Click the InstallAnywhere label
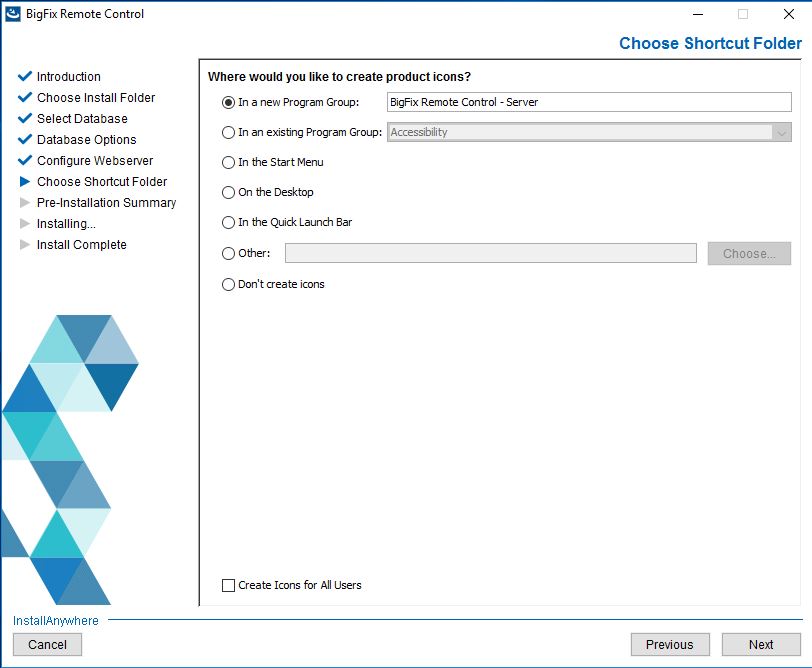 [56, 621]
